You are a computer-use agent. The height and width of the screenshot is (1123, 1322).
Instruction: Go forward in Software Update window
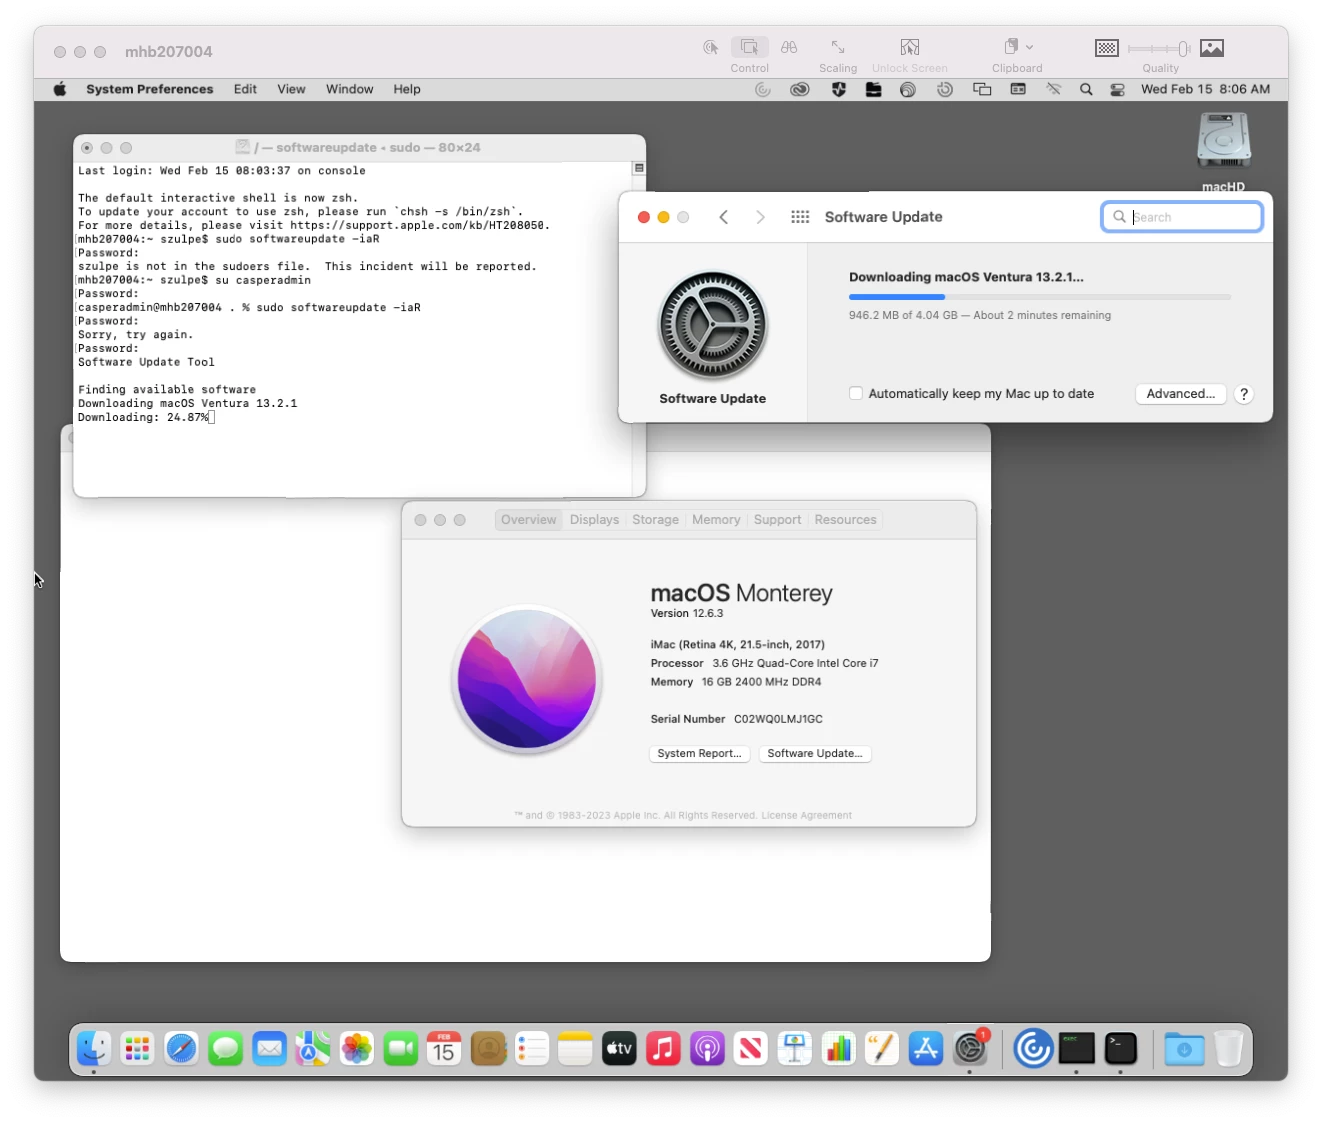[x=760, y=217]
